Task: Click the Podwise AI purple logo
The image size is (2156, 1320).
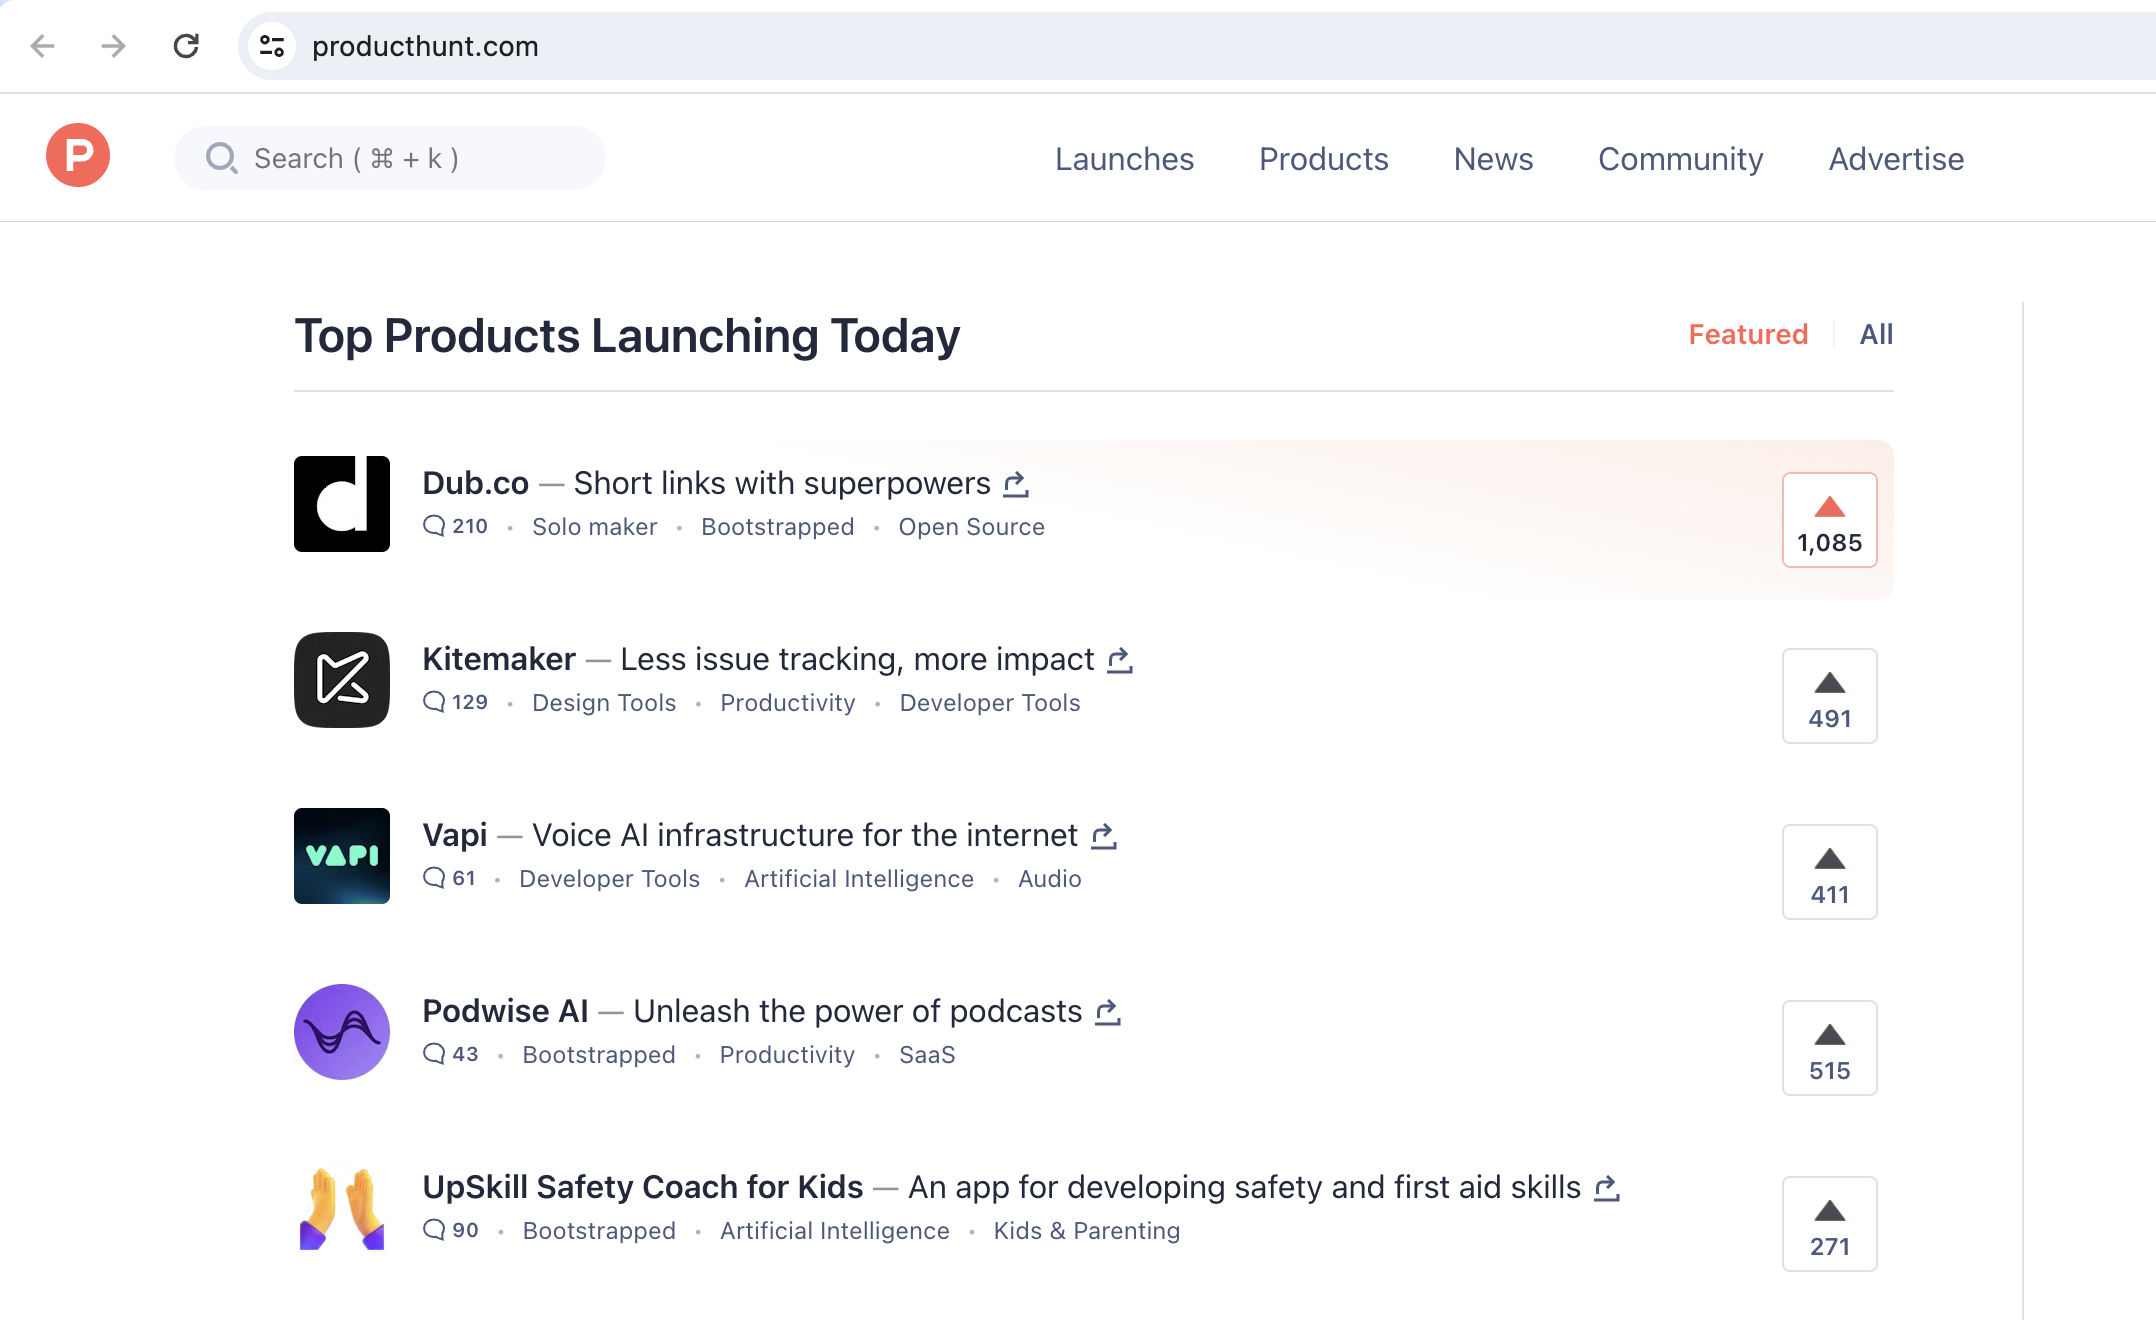Action: (342, 1032)
